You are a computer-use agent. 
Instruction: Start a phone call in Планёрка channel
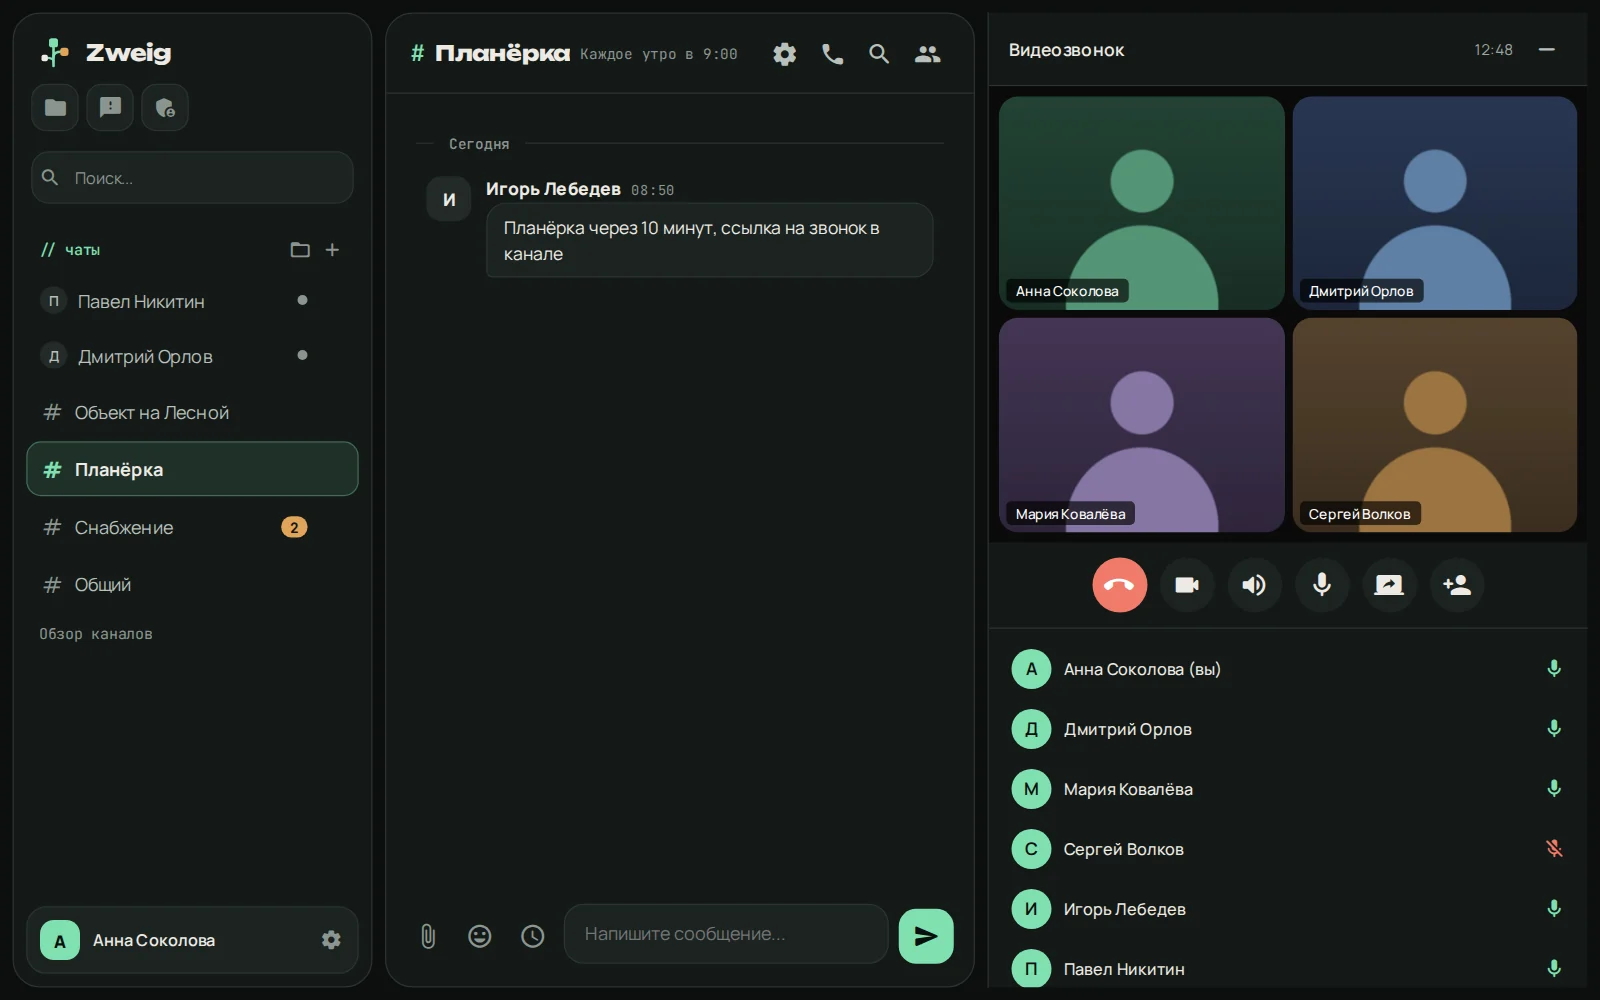832,54
